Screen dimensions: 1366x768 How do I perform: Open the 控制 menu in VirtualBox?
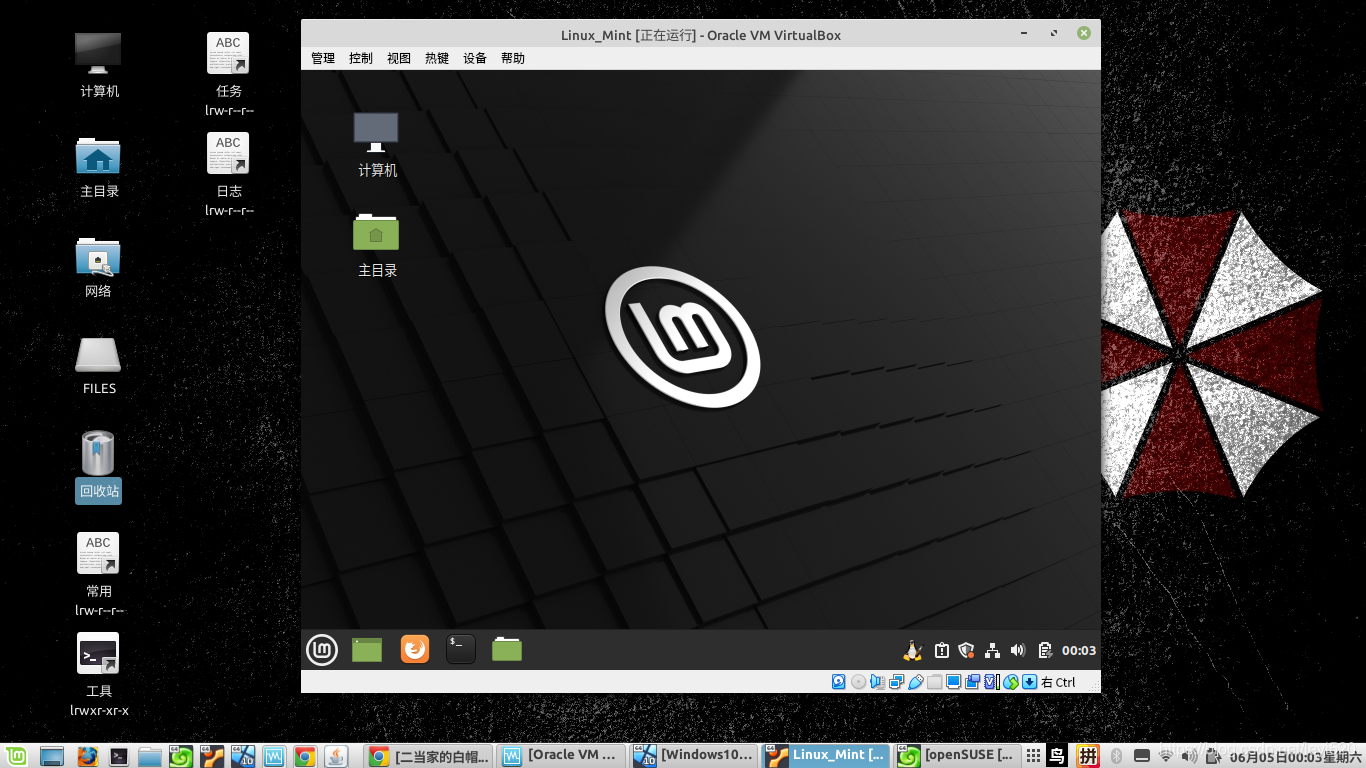pyautogui.click(x=361, y=58)
